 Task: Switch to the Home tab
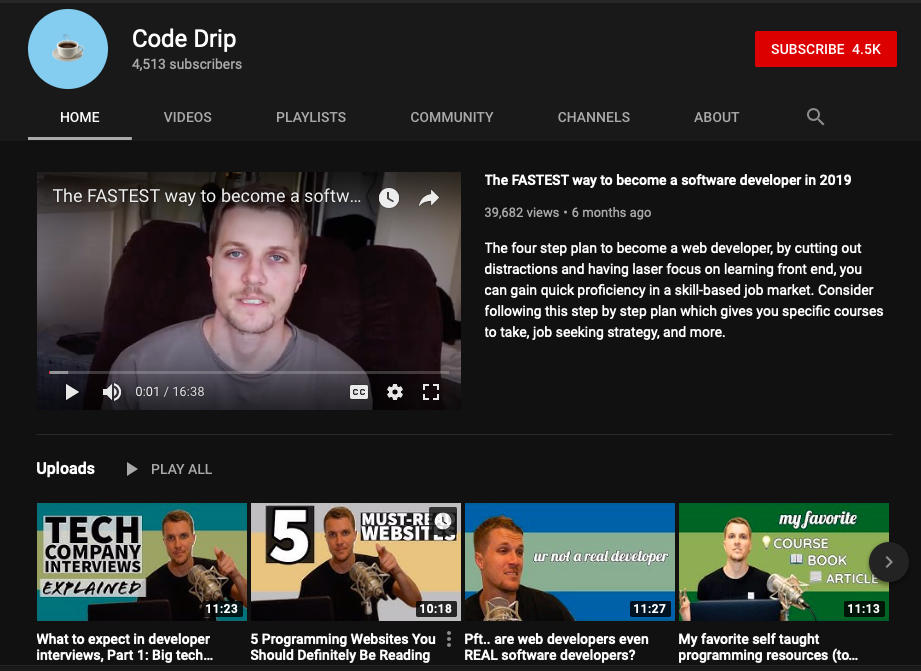(x=80, y=117)
